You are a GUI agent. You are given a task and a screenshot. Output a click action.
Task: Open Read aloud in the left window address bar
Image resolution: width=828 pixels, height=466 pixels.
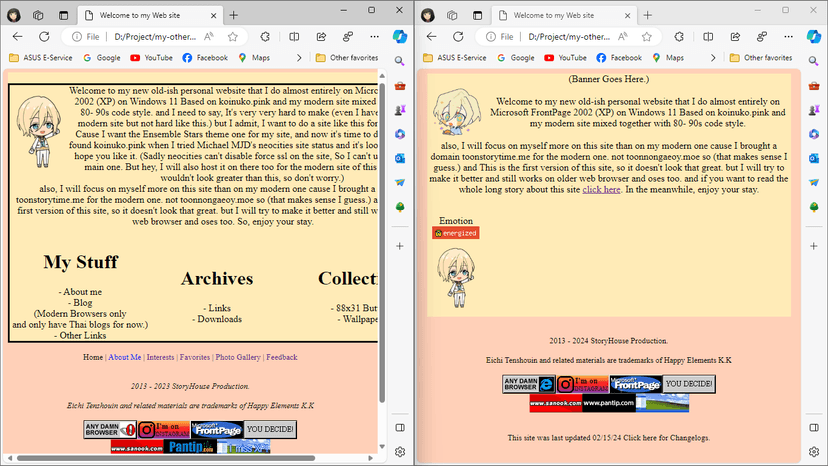click(x=210, y=36)
